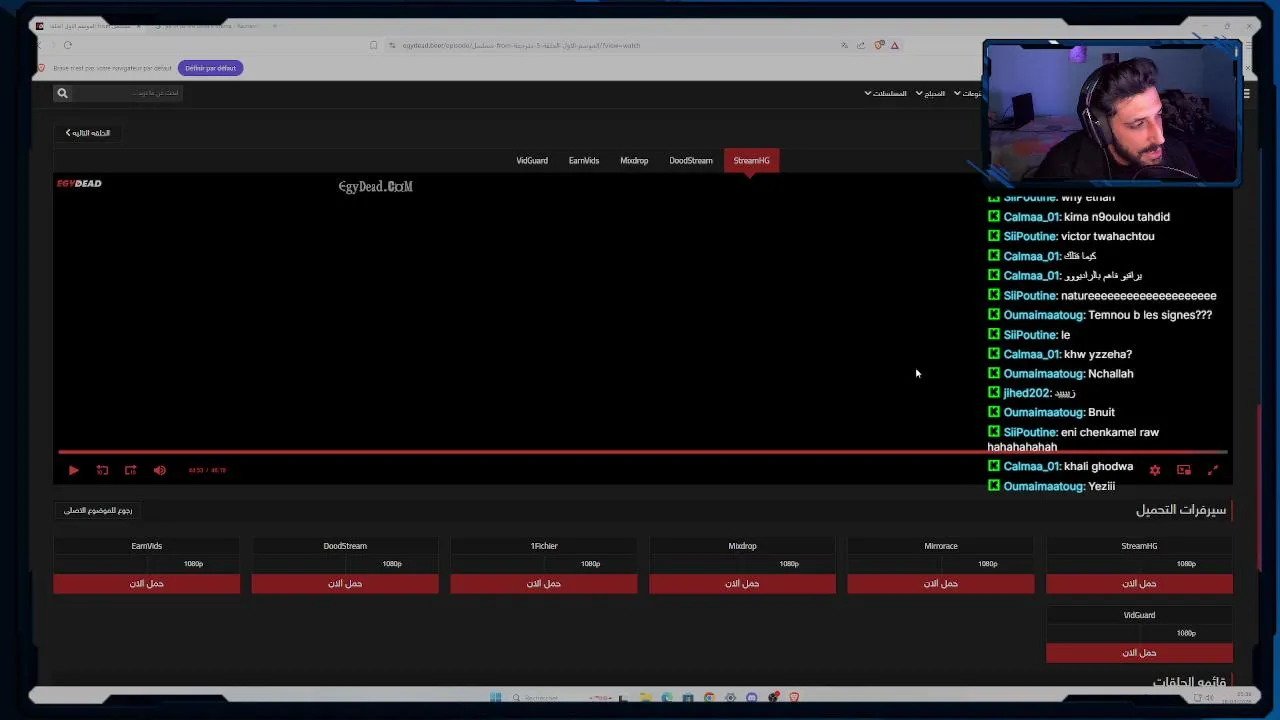The image size is (1280, 720).
Task: Click chat message 'khali ghodwa'
Action: (1098, 467)
